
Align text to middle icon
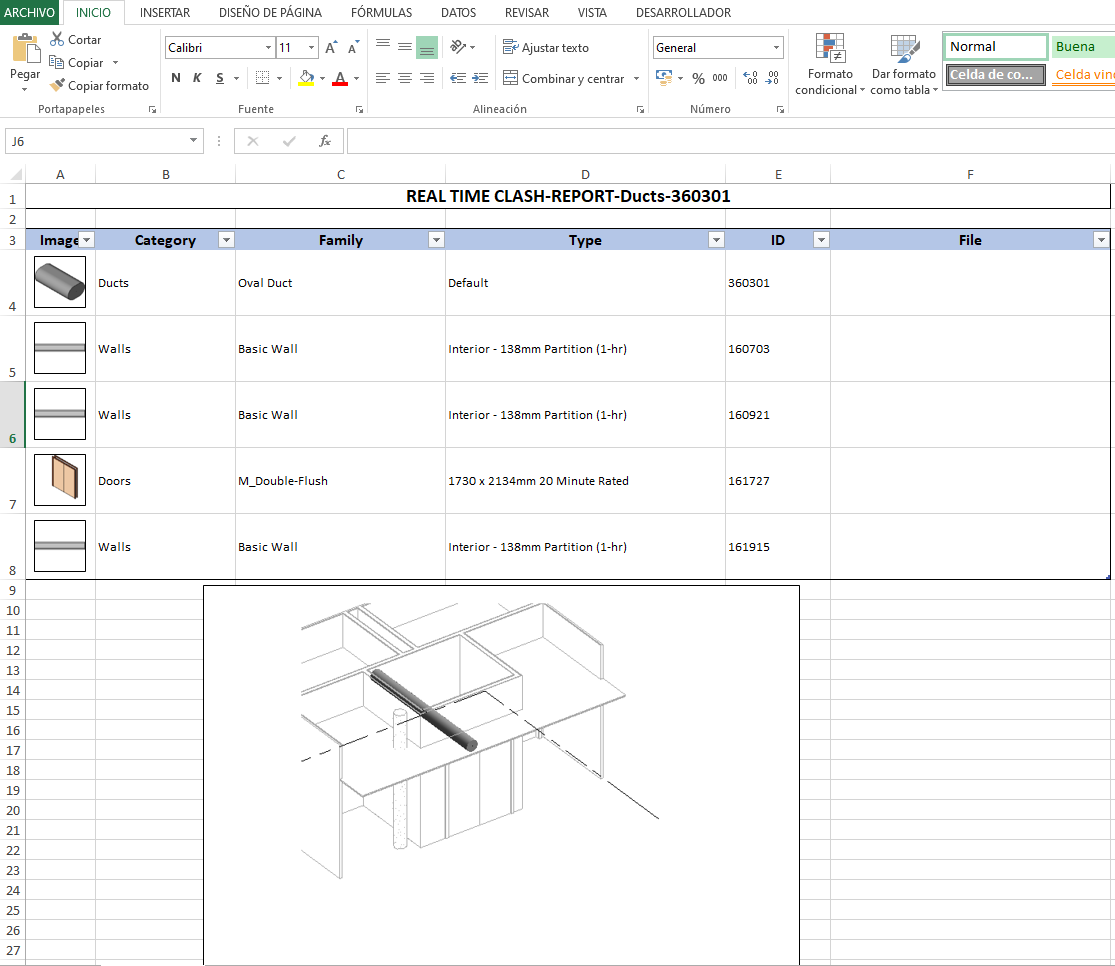tap(405, 48)
